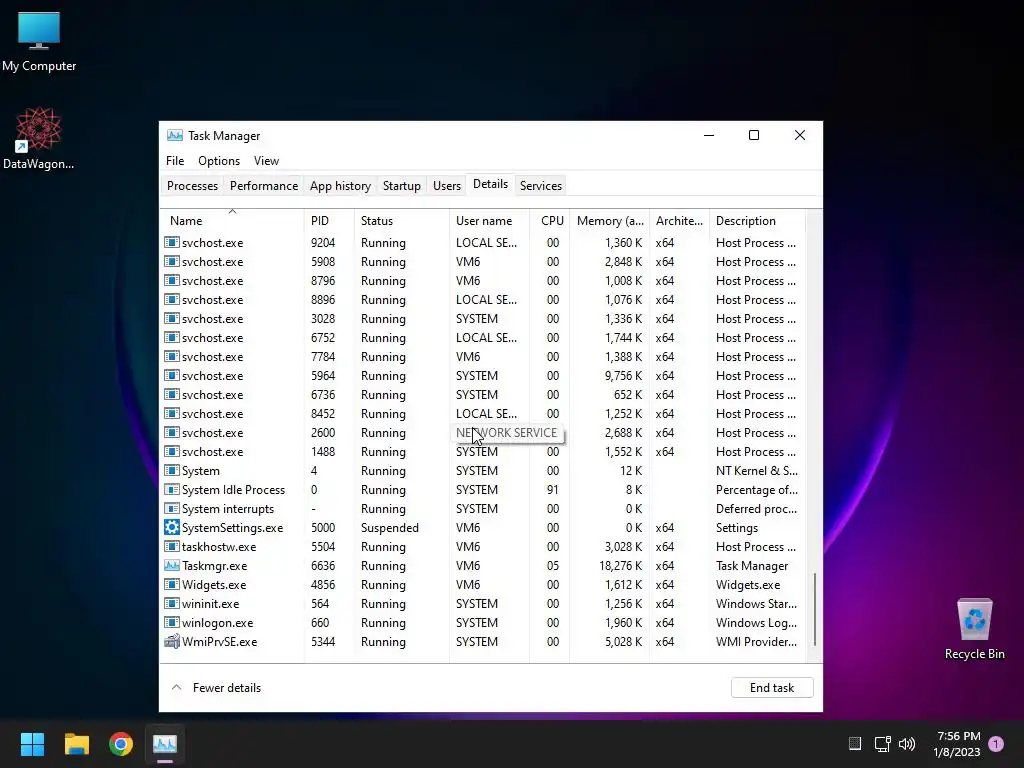Open the Options menu
This screenshot has height=768, width=1024.
(x=219, y=161)
